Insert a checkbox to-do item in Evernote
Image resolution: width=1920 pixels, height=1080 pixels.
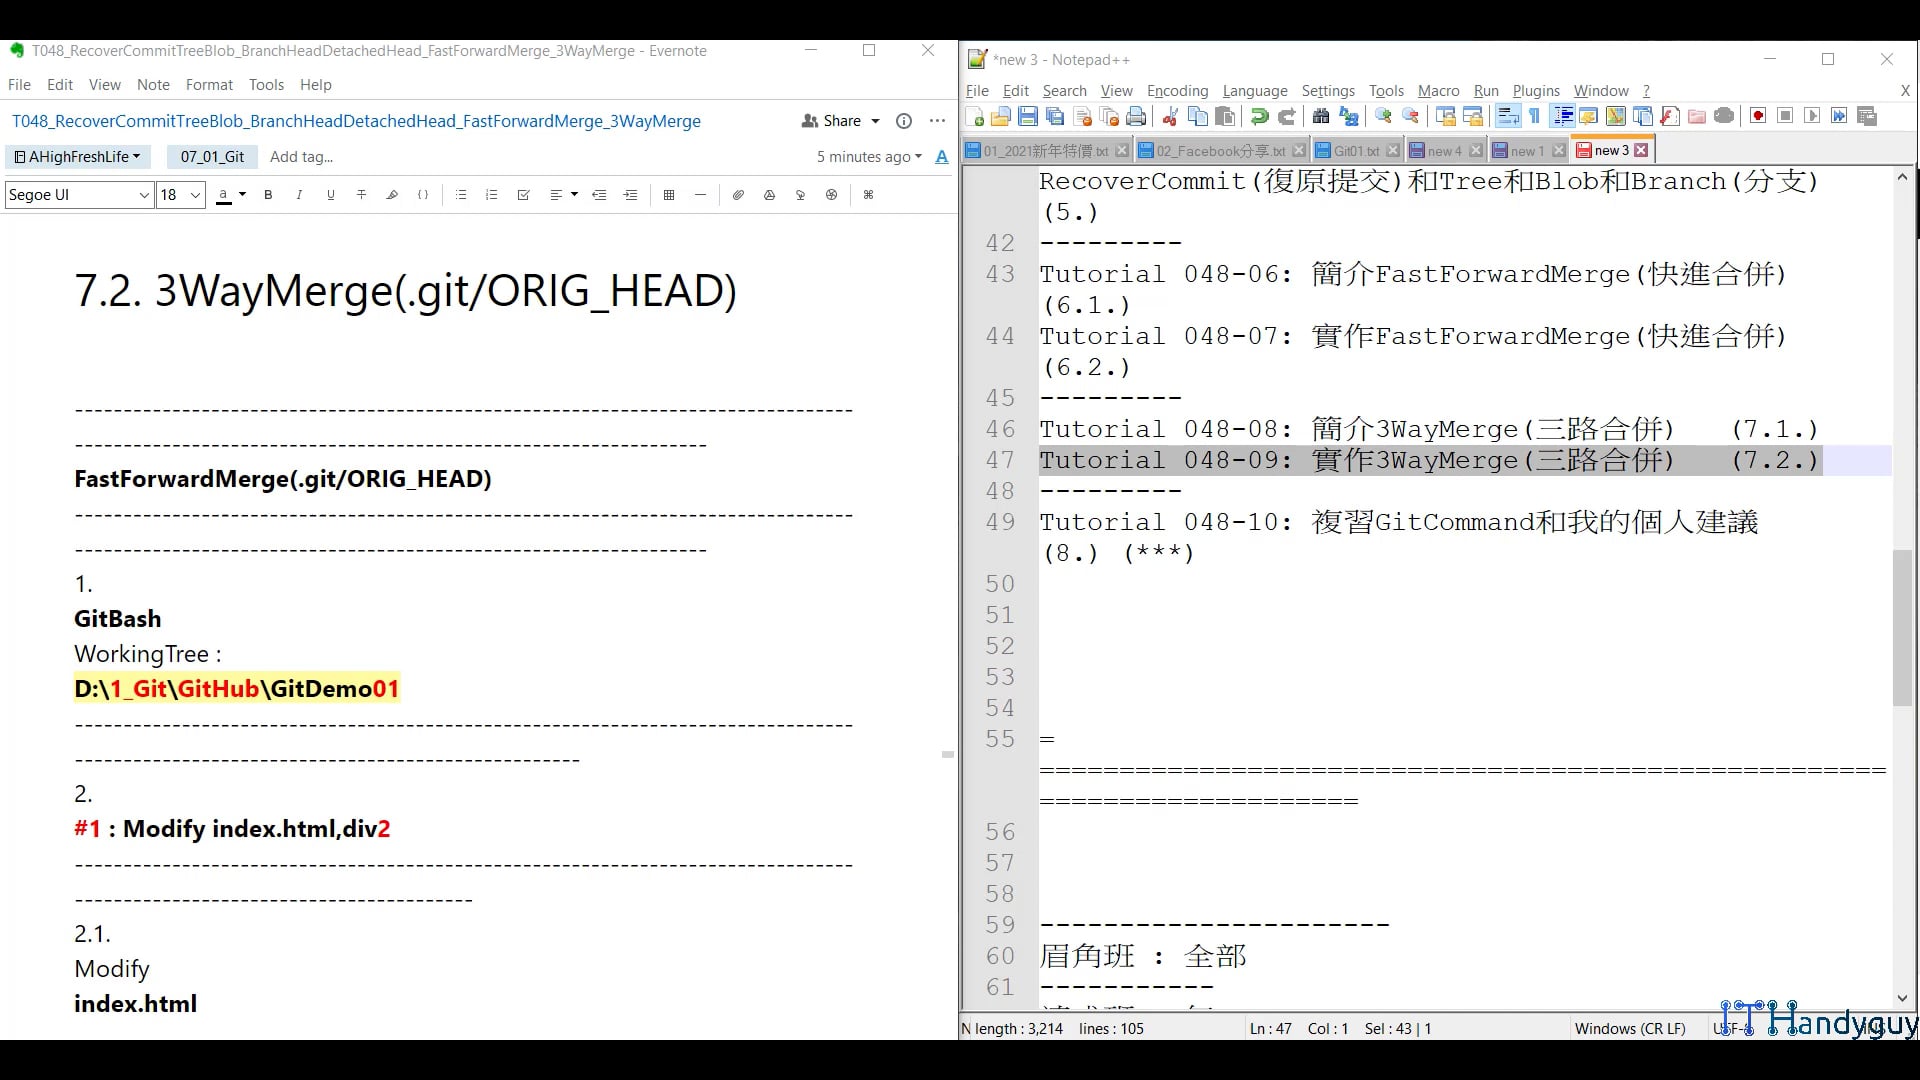click(x=523, y=195)
